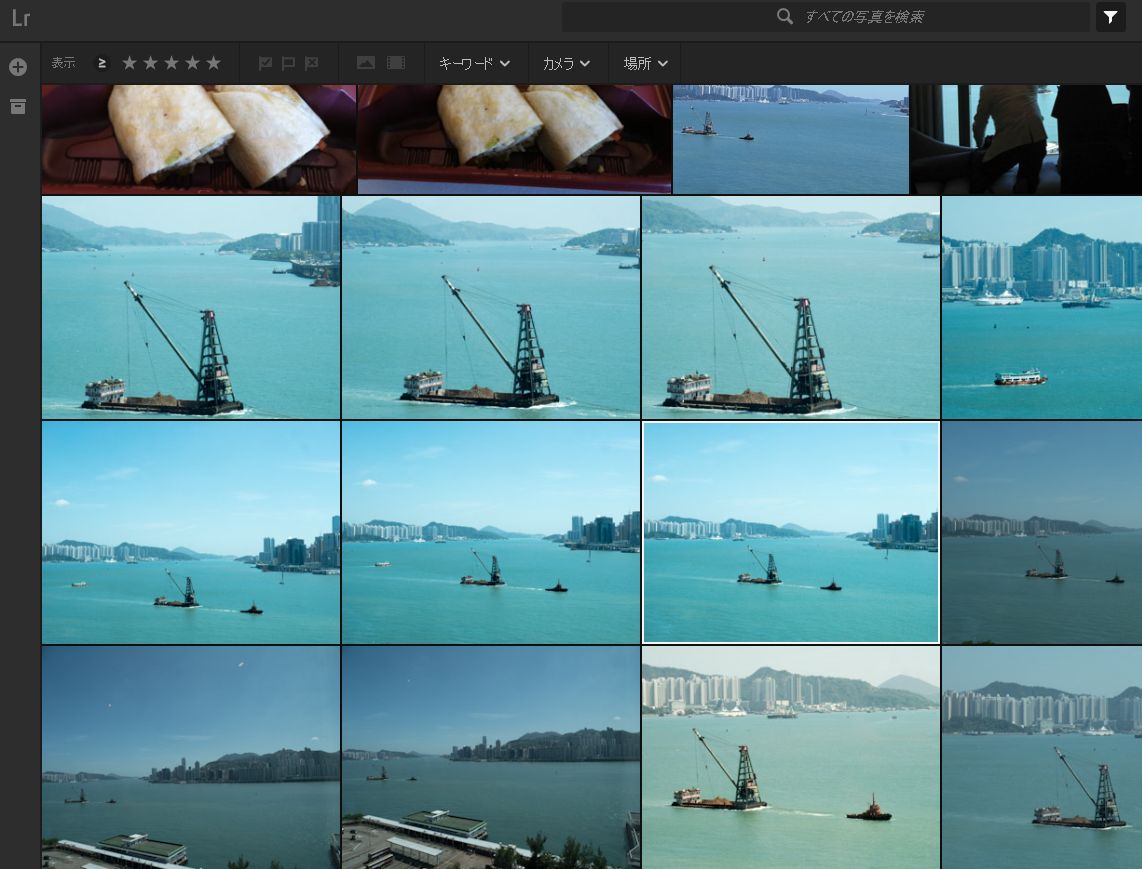
Task: Select third close-up crane barge thumbnail
Action: click(x=791, y=307)
